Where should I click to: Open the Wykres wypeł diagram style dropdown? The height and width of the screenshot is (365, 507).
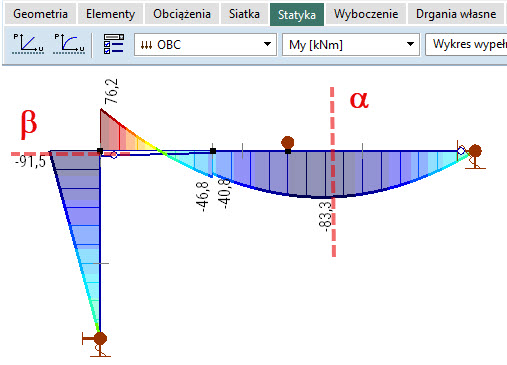pos(466,44)
